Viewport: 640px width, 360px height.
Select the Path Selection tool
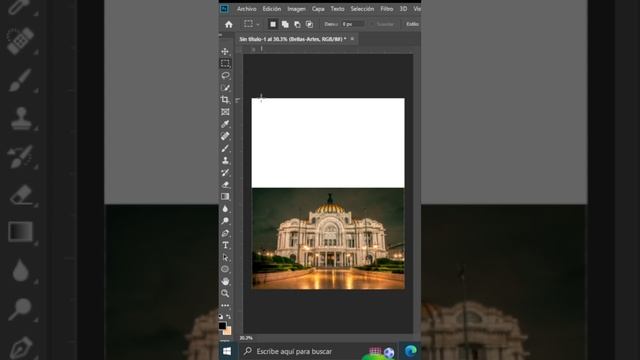click(225, 257)
